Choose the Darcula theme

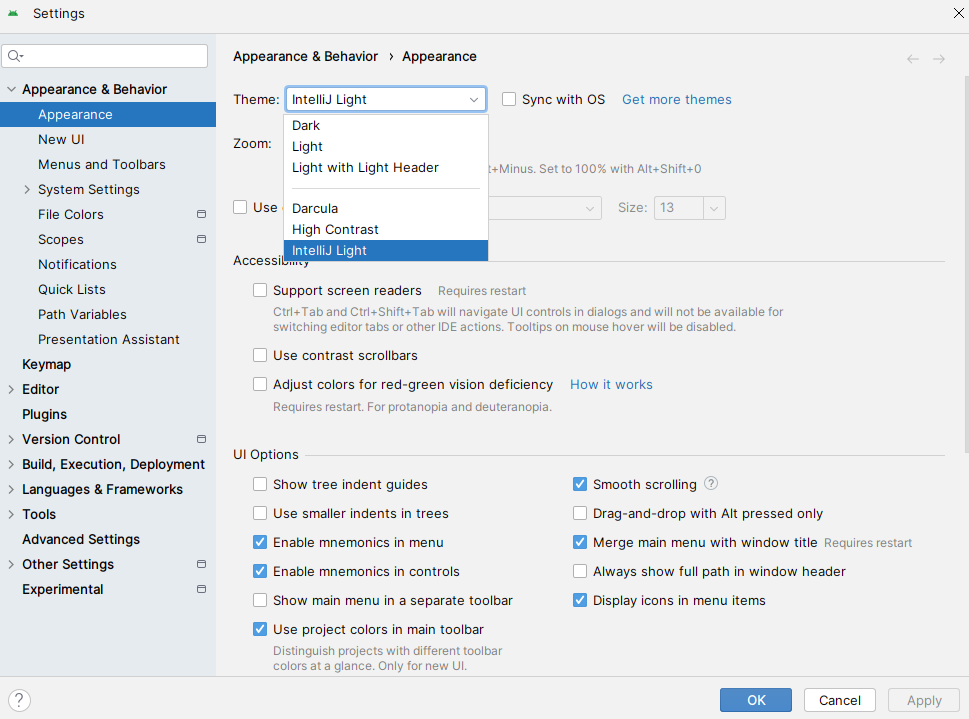pyautogui.click(x=386, y=208)
